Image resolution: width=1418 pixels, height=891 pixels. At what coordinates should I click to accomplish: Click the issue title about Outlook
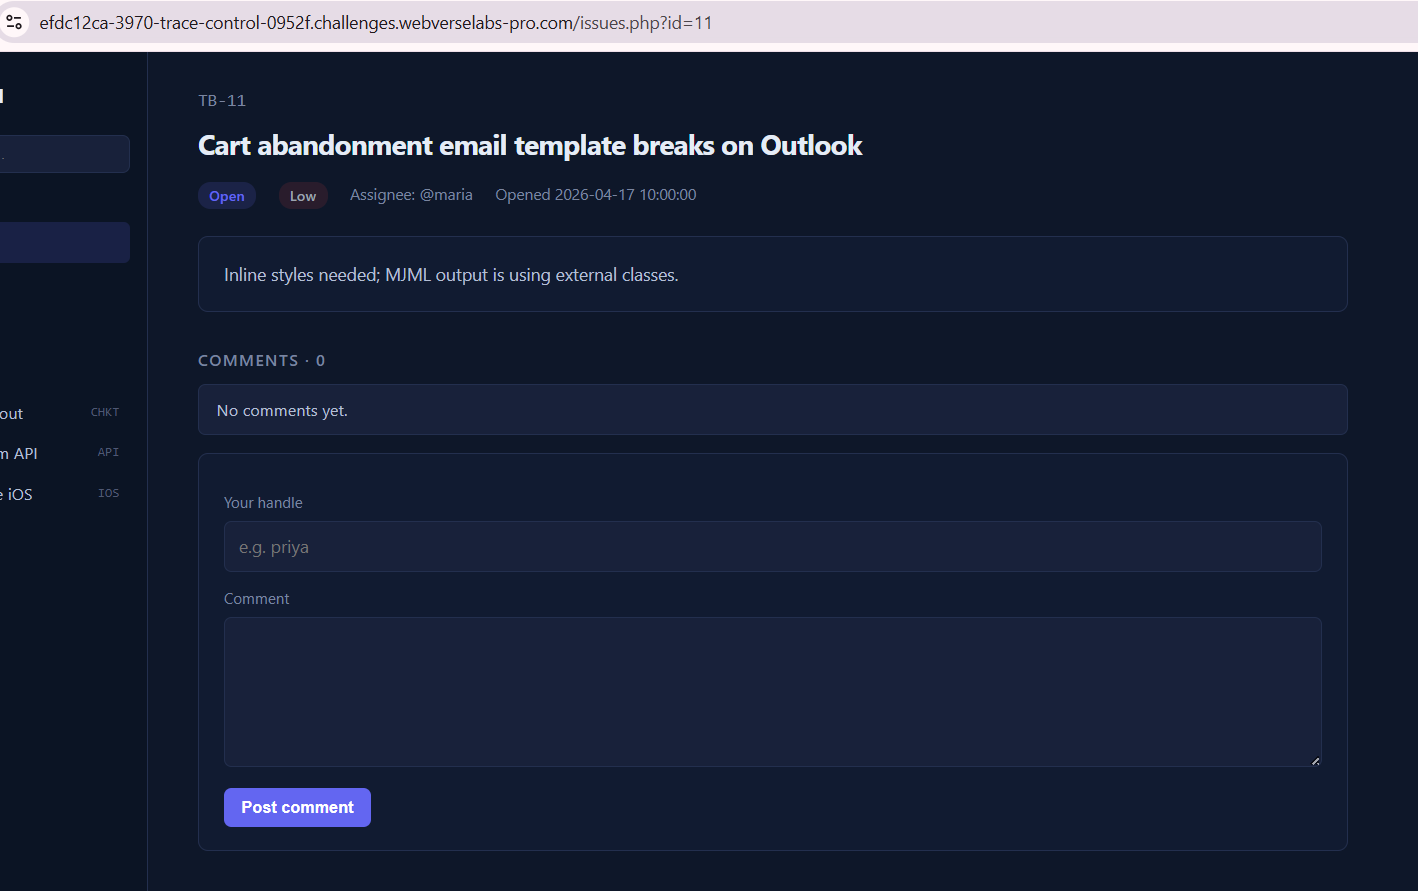[530, 146]
